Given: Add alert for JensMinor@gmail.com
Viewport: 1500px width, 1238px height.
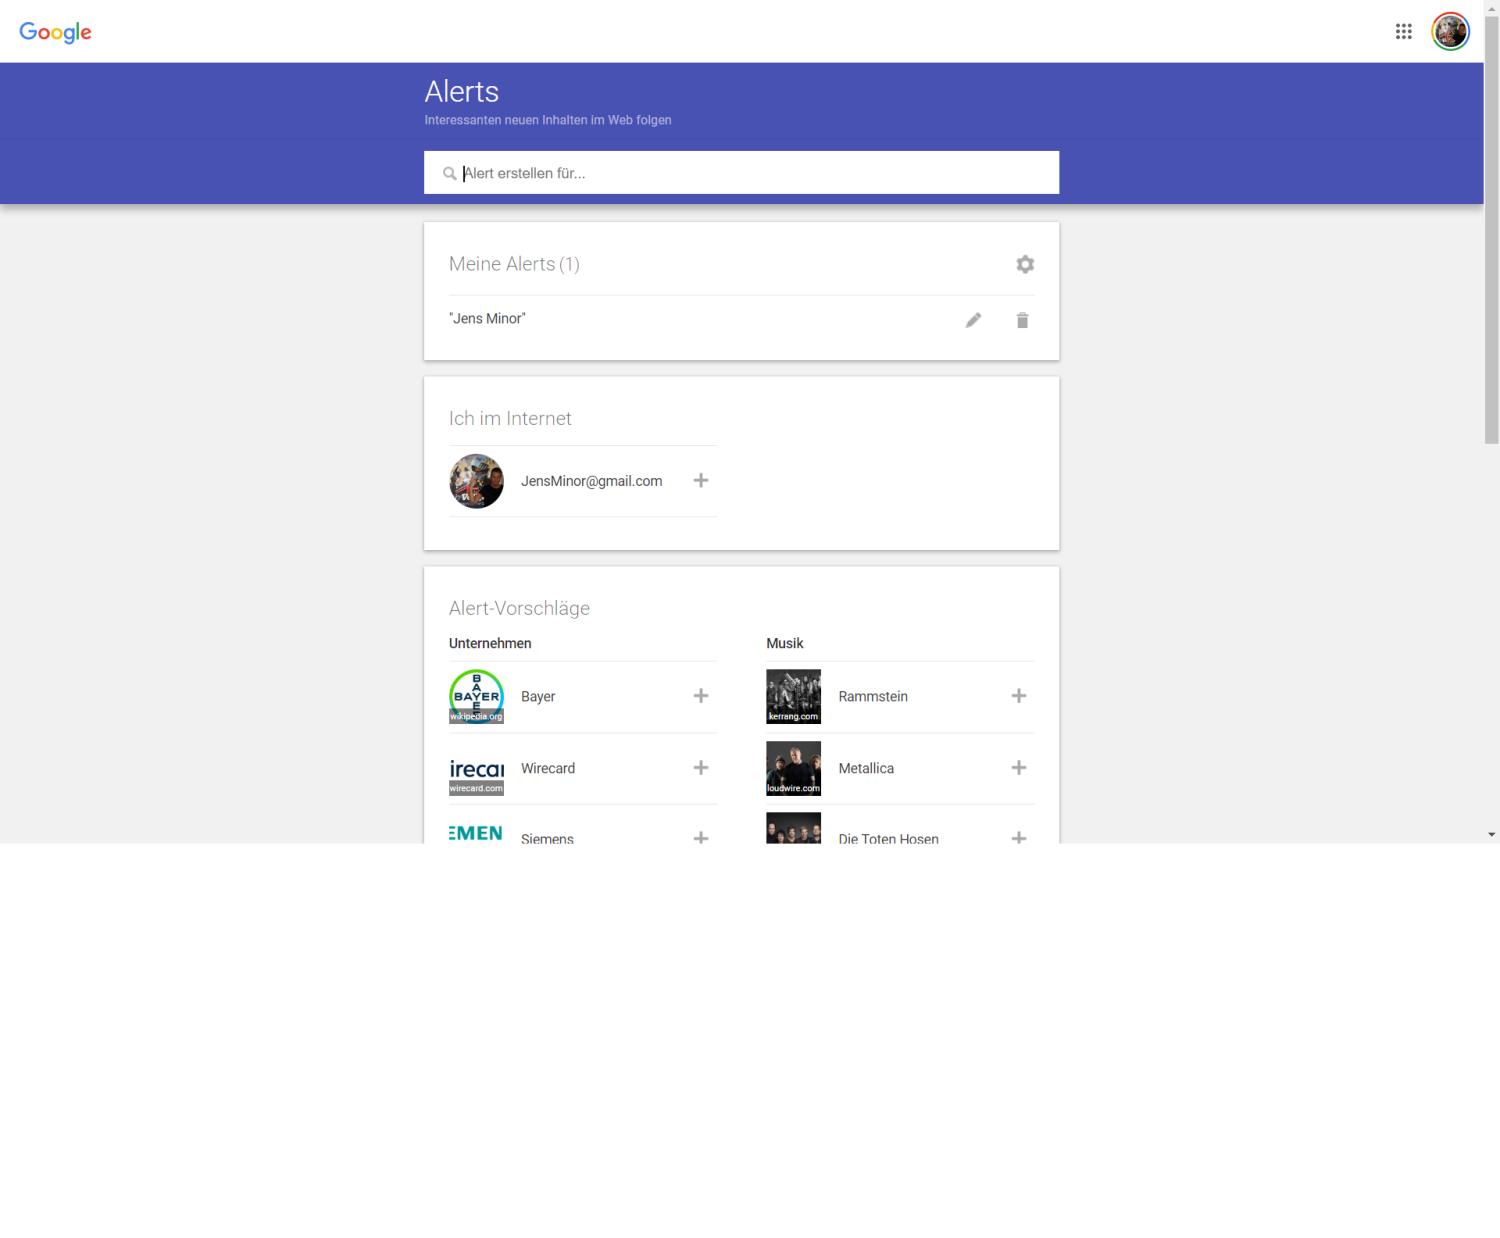Looking at the screenshot, I should [701, 481].
